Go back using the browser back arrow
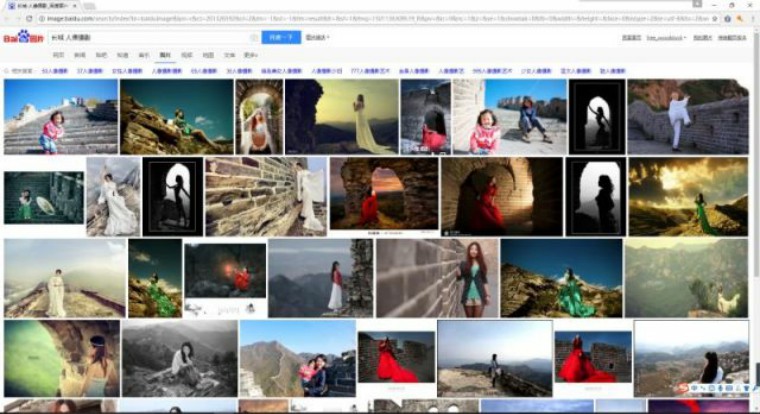 (7, 18)
